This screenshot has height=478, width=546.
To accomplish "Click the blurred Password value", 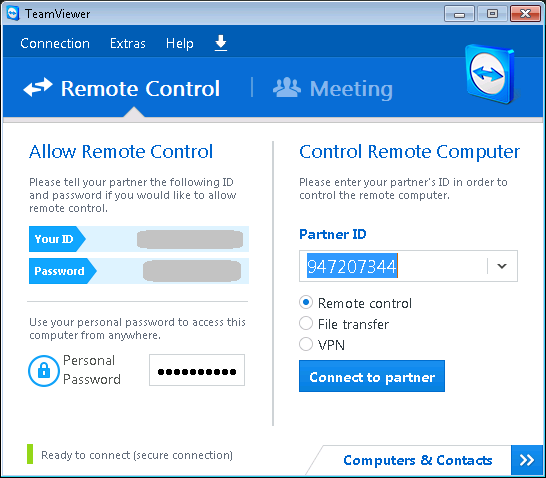I will pos(192,271).
